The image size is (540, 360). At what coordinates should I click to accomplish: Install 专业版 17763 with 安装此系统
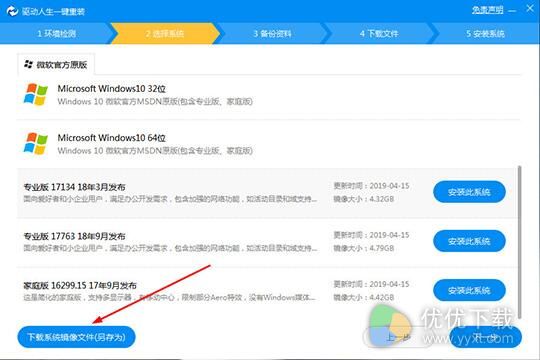(x=469, y=241)
